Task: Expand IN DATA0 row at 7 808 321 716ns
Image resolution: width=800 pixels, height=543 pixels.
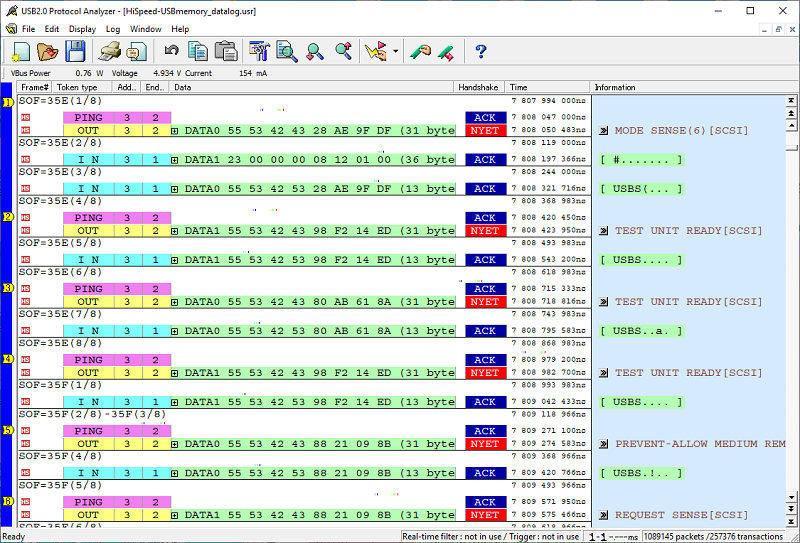Action: 174,189
